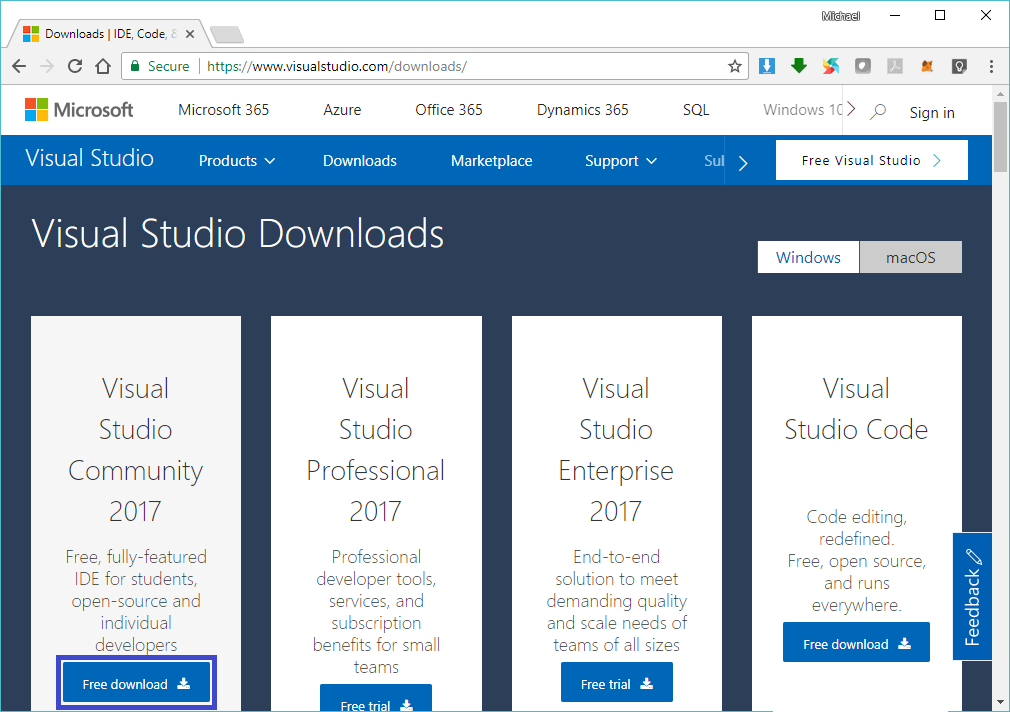
Task: Open a new browser tab
Action: click(x=227, y=34)
